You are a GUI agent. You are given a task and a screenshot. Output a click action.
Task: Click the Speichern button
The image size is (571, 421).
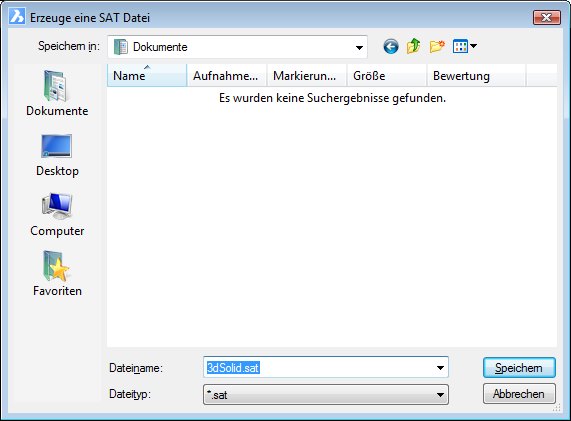click(x=519, y=368)
